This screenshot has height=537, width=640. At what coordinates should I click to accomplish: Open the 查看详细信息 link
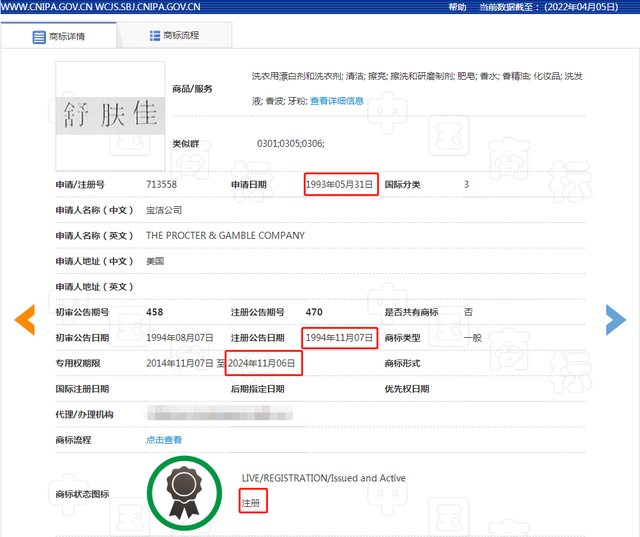pos(337,101)
